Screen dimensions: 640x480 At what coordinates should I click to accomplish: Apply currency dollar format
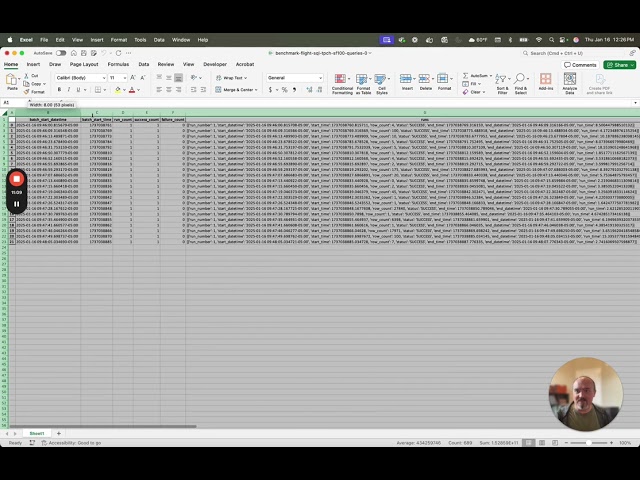[270, 89]
